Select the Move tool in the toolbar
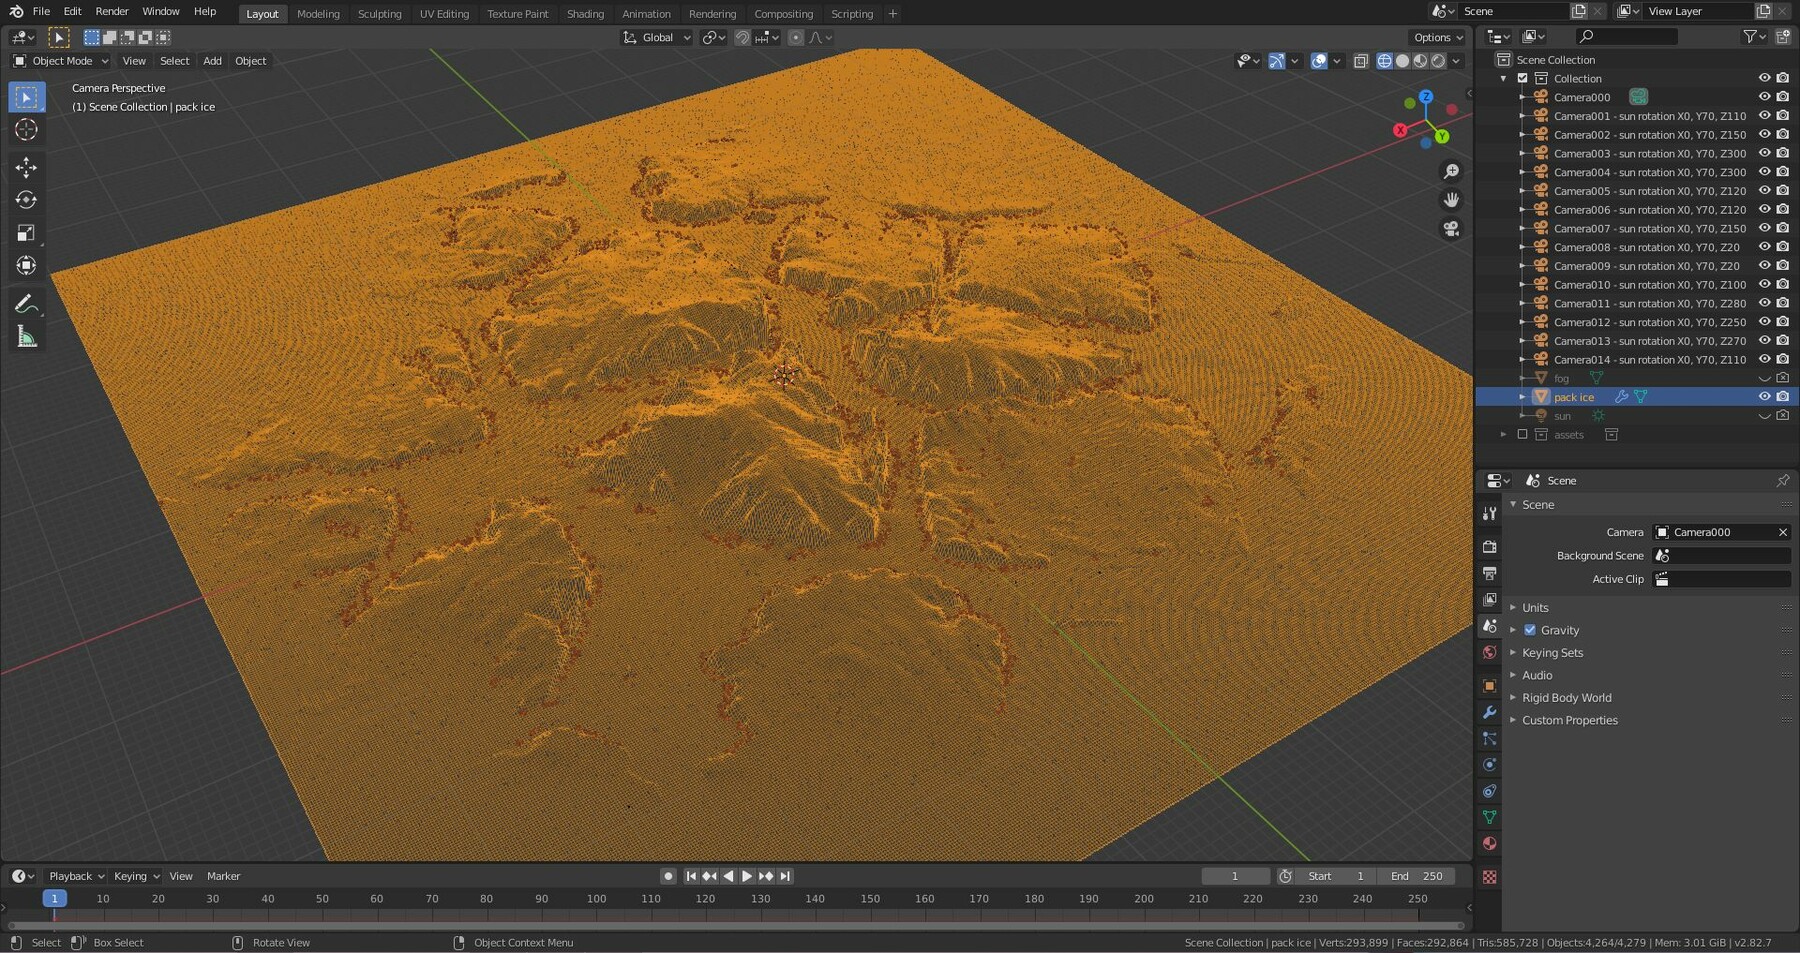The width and height of the screenshot is (1800, 953). 26,168
